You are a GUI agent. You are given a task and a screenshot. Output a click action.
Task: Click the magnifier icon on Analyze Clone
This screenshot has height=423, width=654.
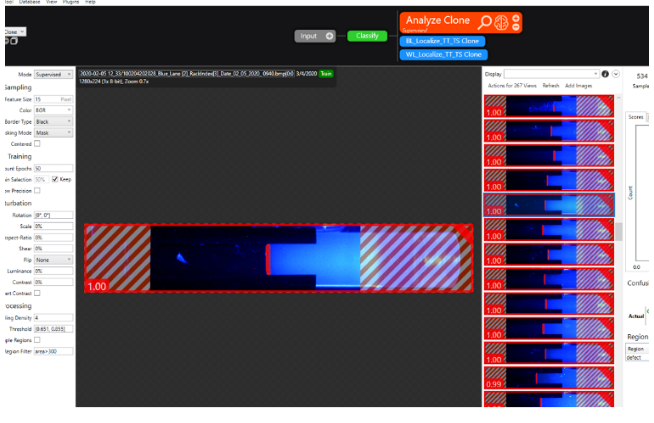[x=486, y=21]
